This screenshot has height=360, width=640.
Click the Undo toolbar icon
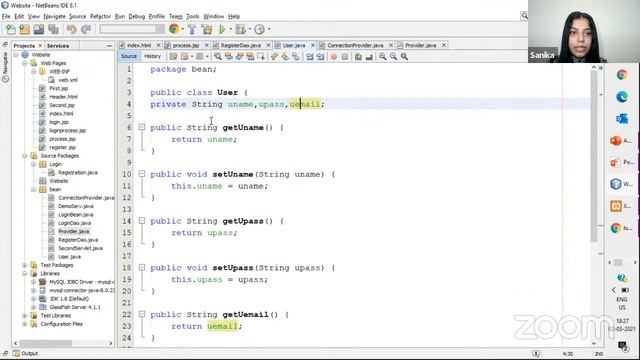(x=72, y=29)
